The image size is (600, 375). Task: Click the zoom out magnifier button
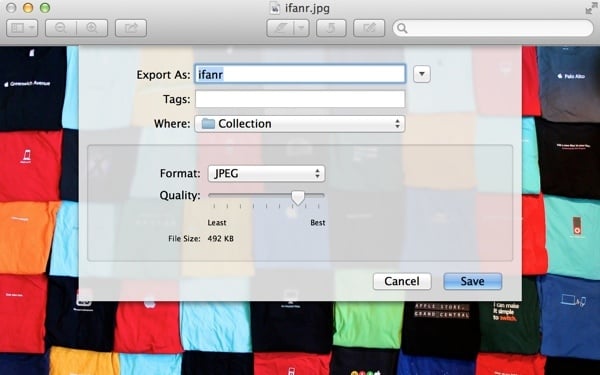[x=61, y=28]
